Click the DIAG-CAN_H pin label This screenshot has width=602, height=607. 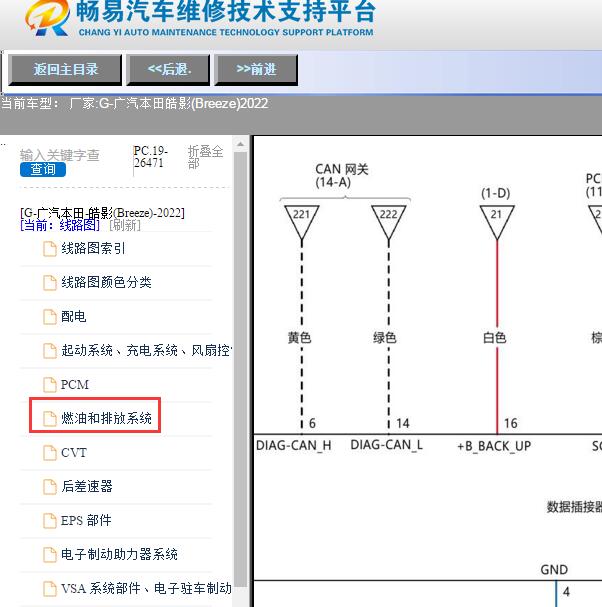(x=294, y=446)
